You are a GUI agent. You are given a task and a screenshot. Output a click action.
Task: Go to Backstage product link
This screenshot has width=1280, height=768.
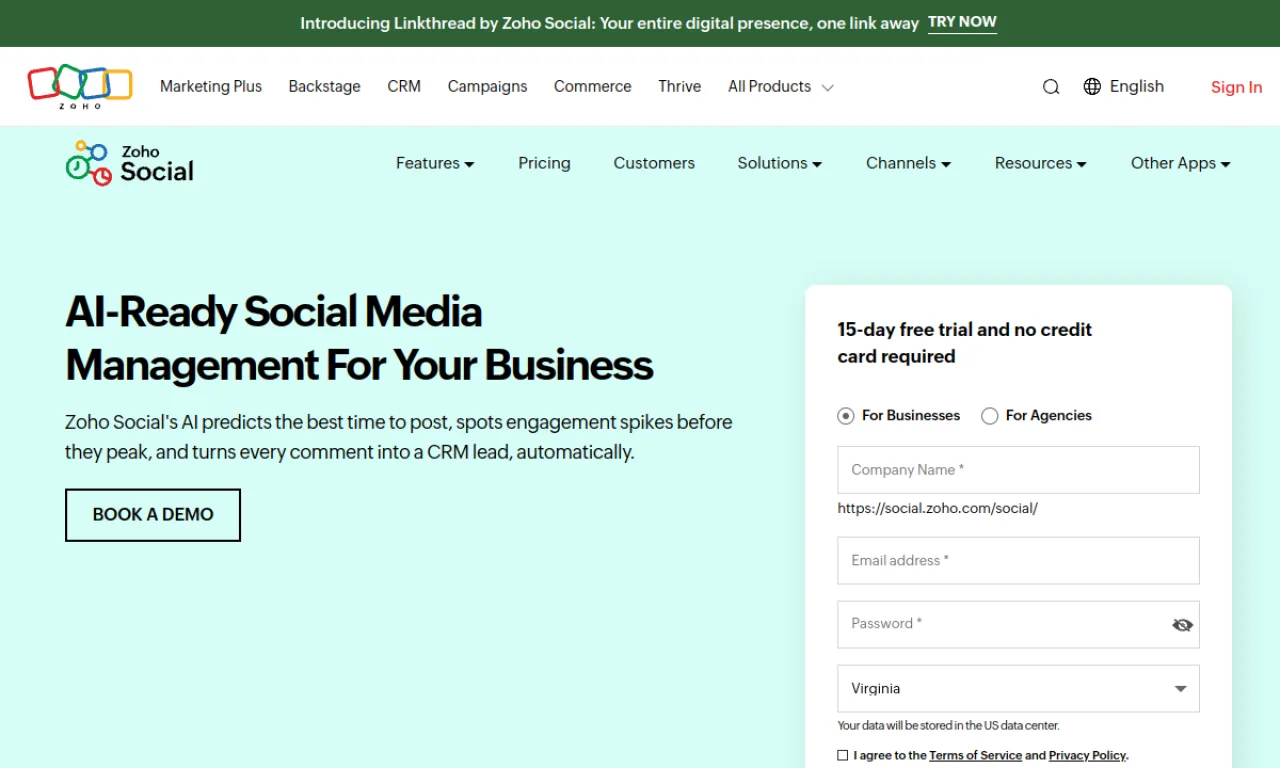[325, 87]
